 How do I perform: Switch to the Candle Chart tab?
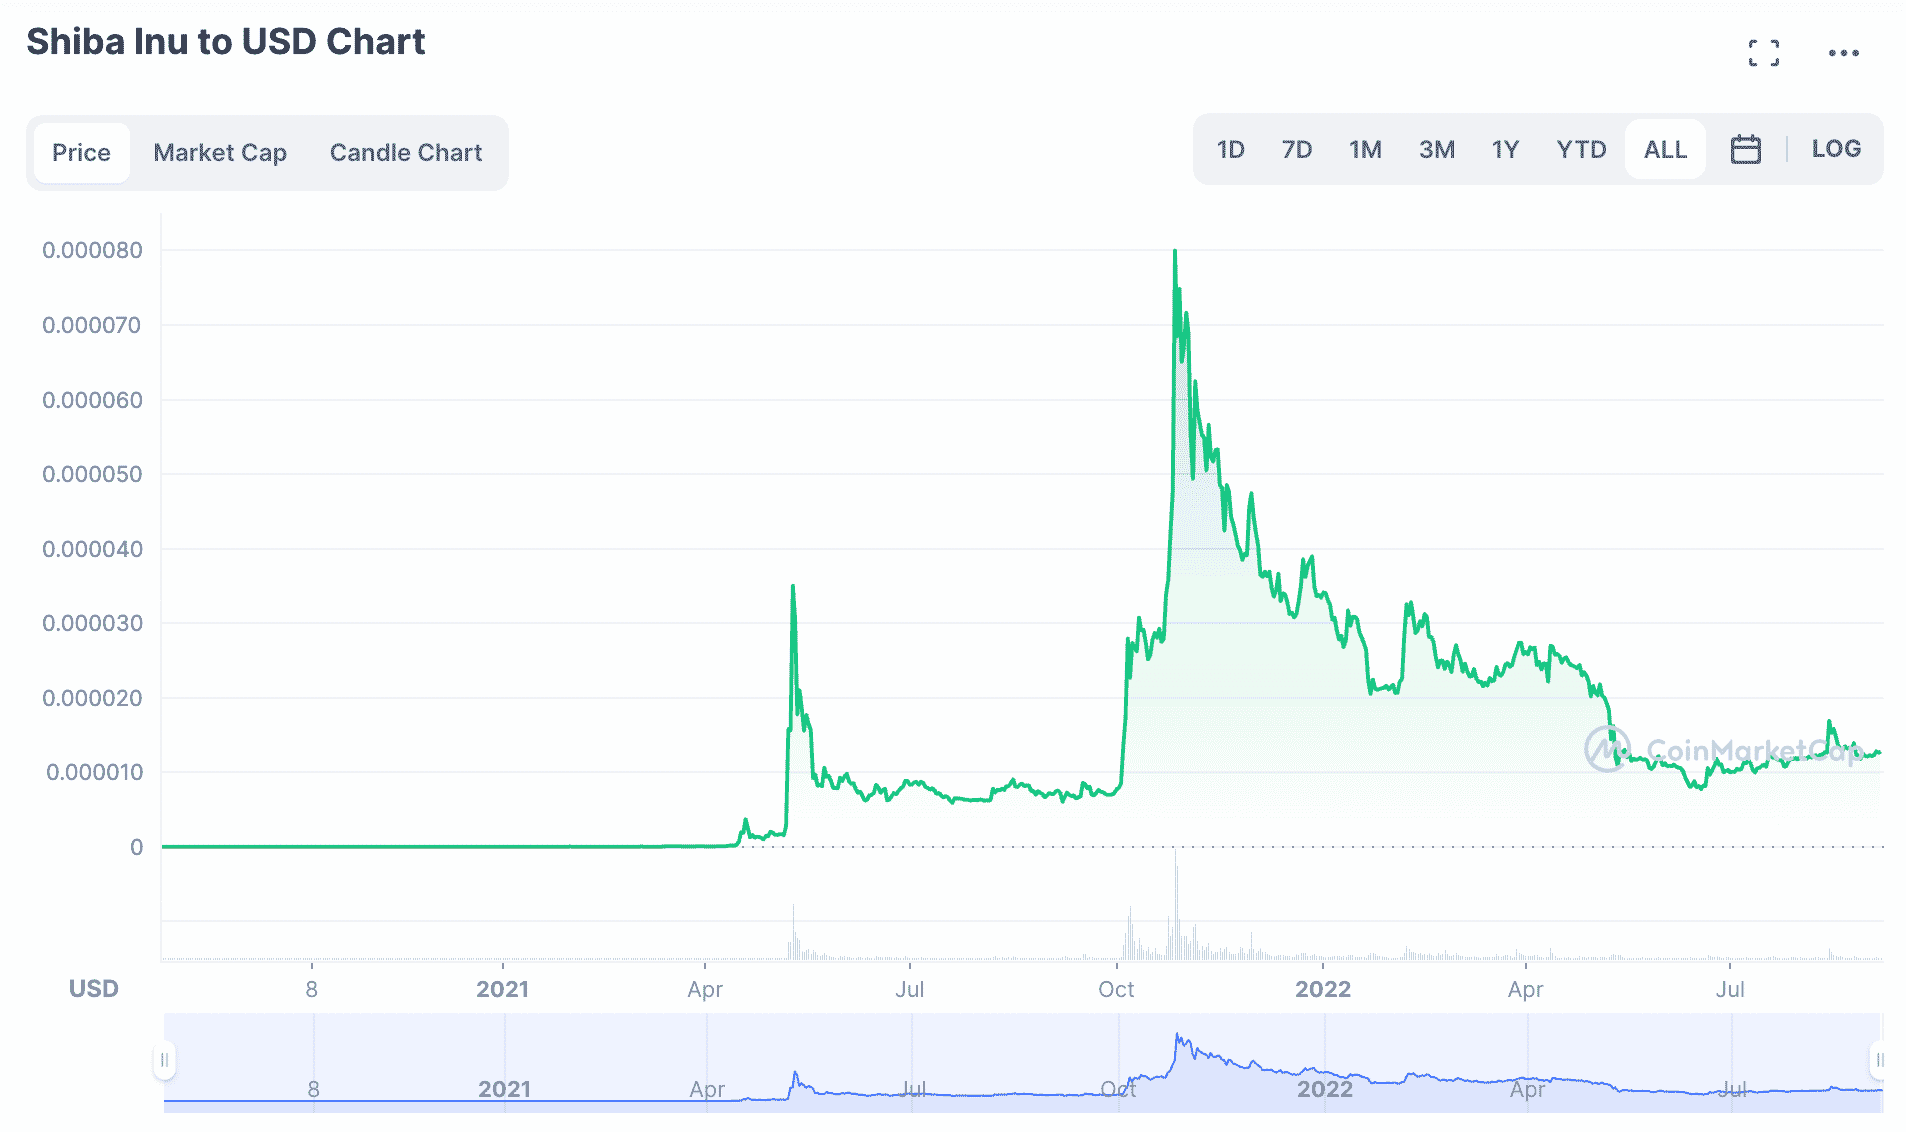pos(406,152)
